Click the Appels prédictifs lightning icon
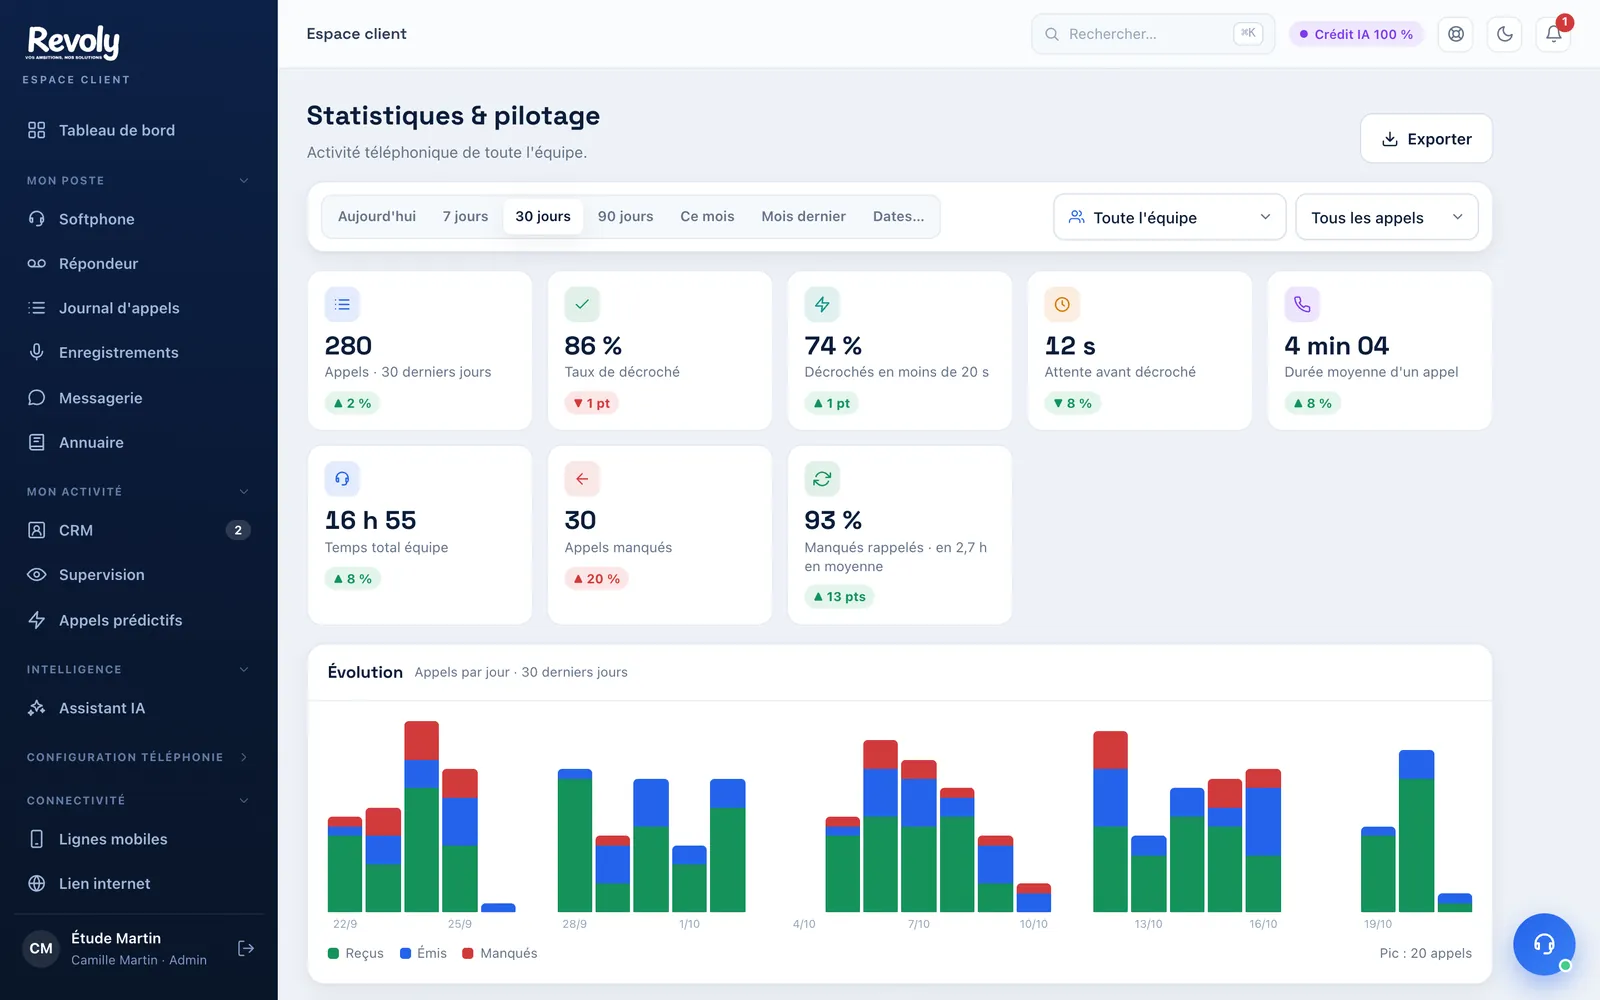This screenshot has width=1600, height=1000. tap(37, 620)
